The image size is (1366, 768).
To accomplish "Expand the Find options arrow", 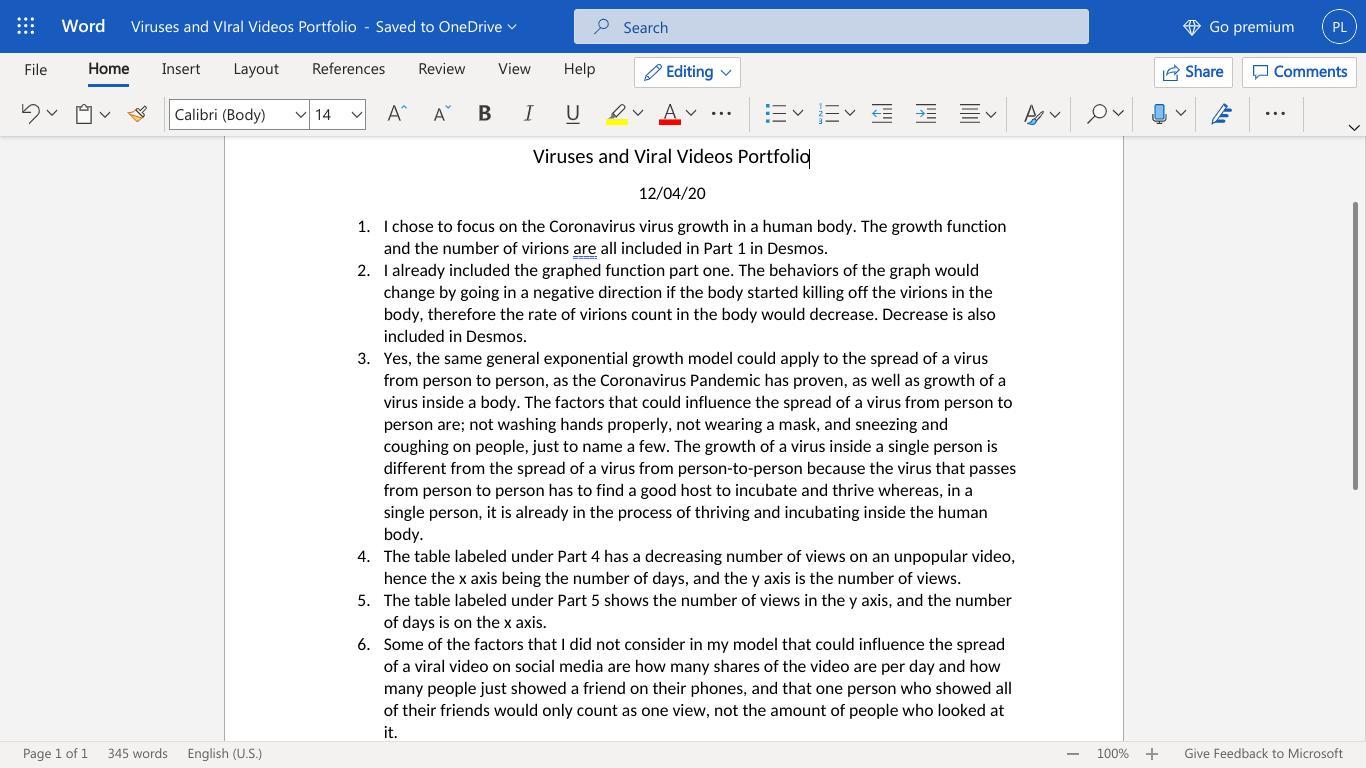I will (x=1118, y=114).
